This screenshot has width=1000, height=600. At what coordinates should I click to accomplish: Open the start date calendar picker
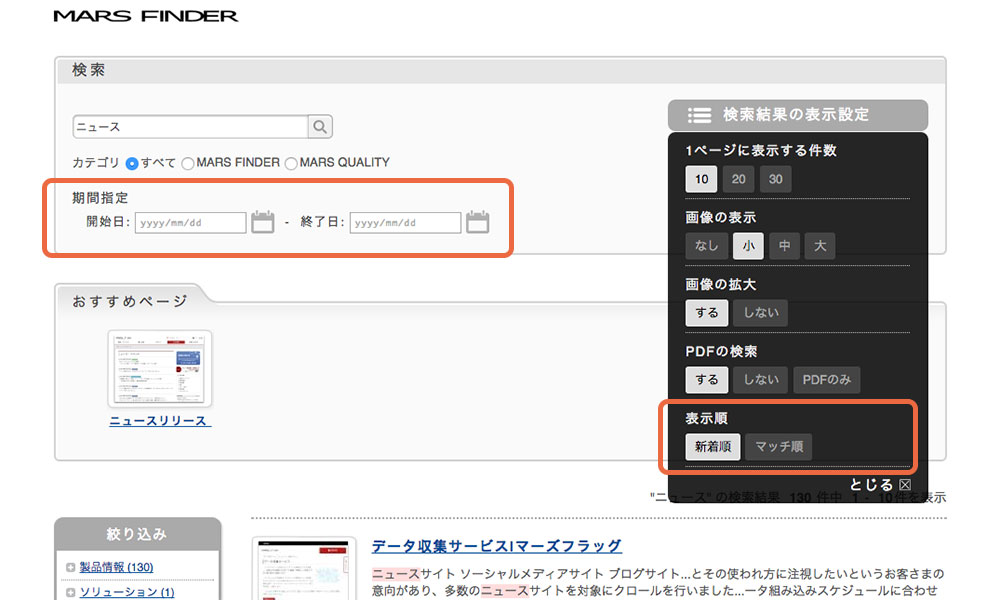(262, 222)
